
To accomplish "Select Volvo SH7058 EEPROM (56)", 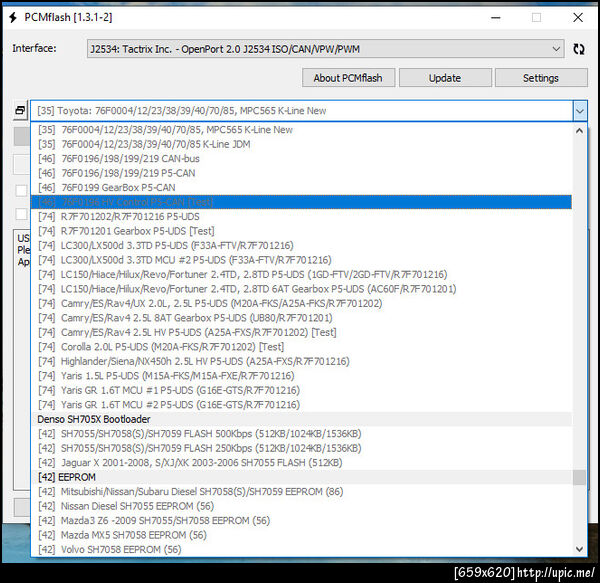I will point(301,550).
